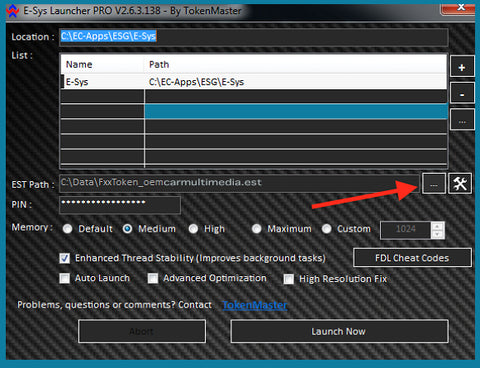Select Maximum memory option

256,229
